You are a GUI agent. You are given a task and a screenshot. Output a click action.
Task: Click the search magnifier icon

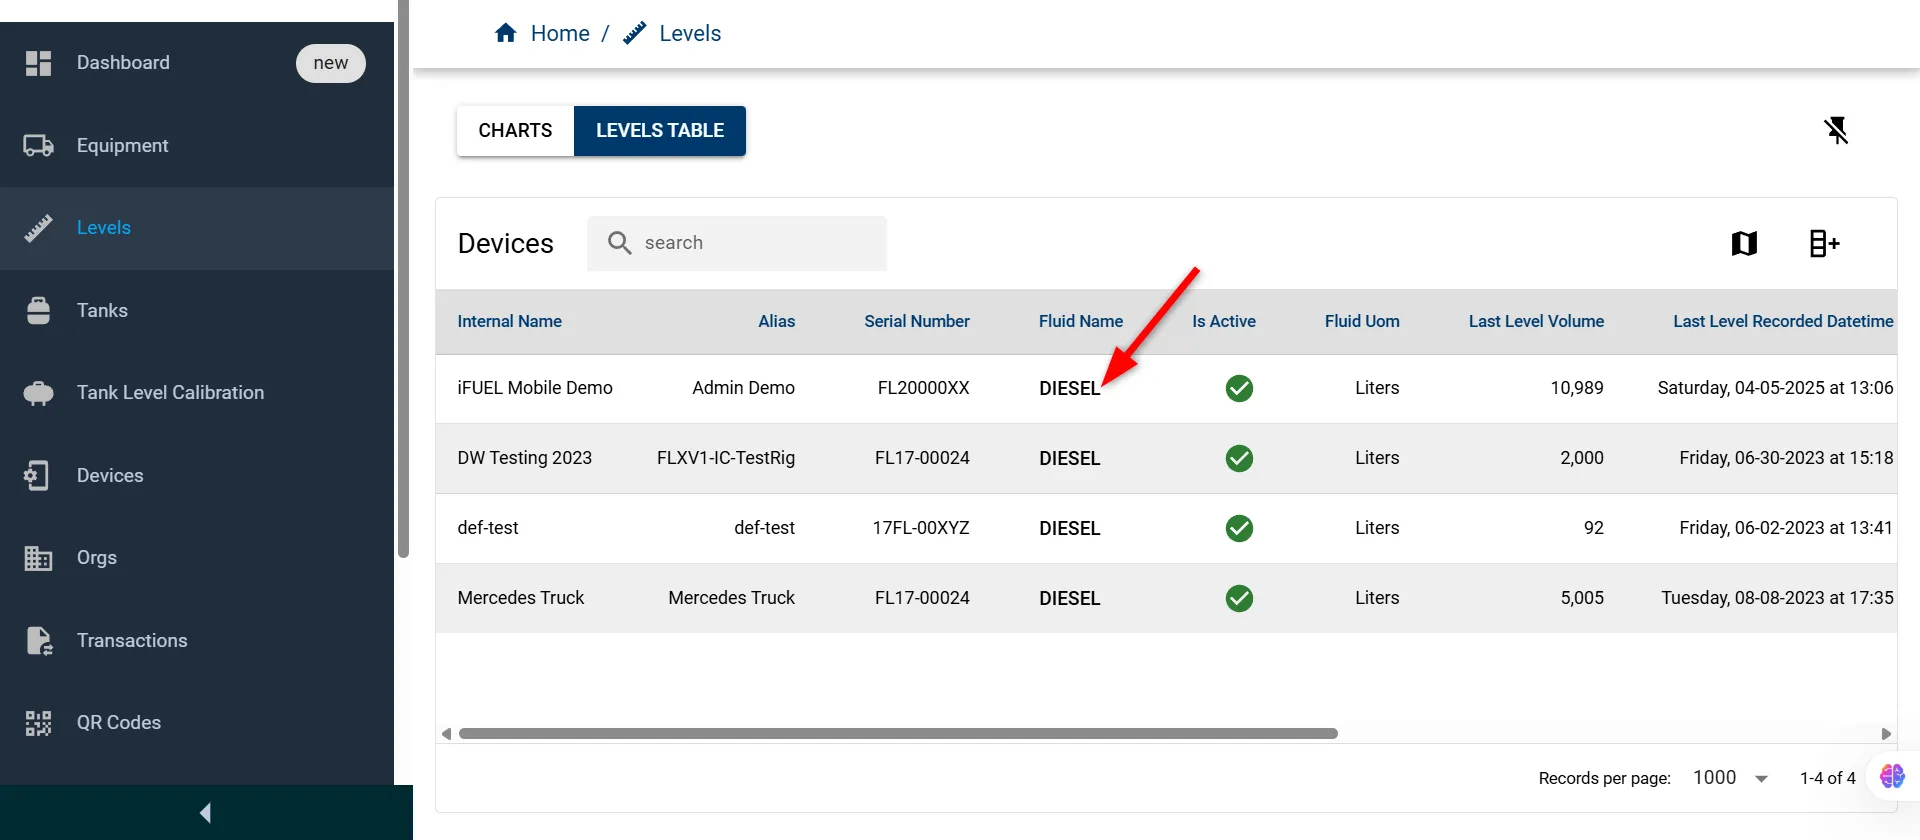[620, 243]
